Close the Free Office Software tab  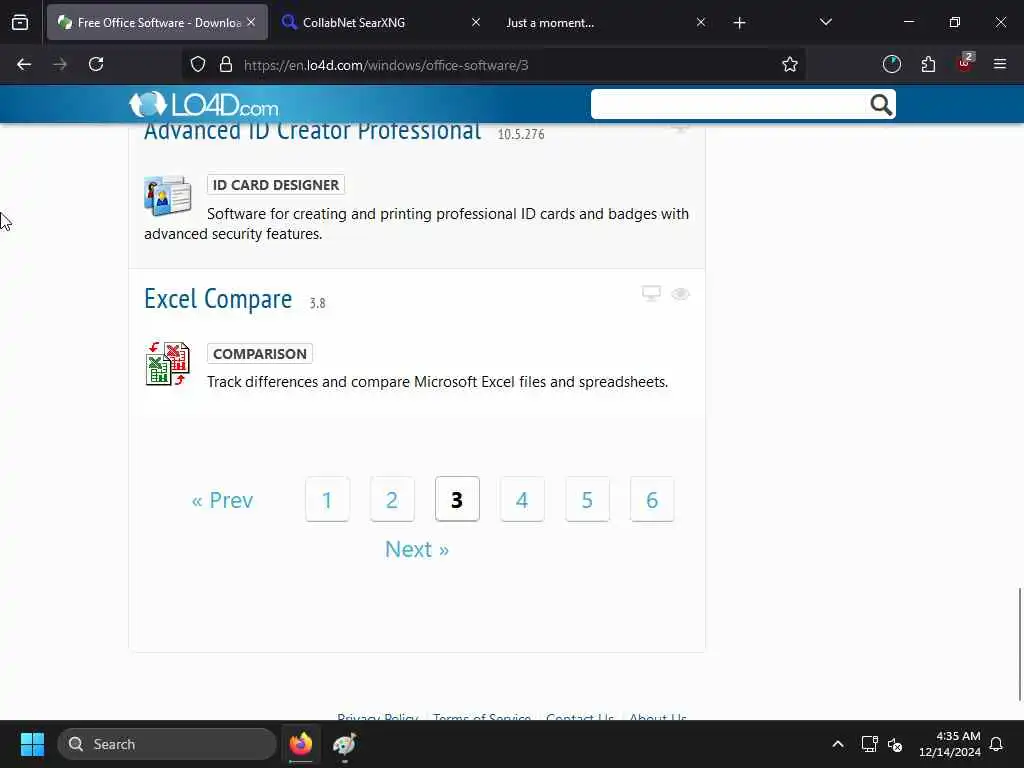coord(251,23)
